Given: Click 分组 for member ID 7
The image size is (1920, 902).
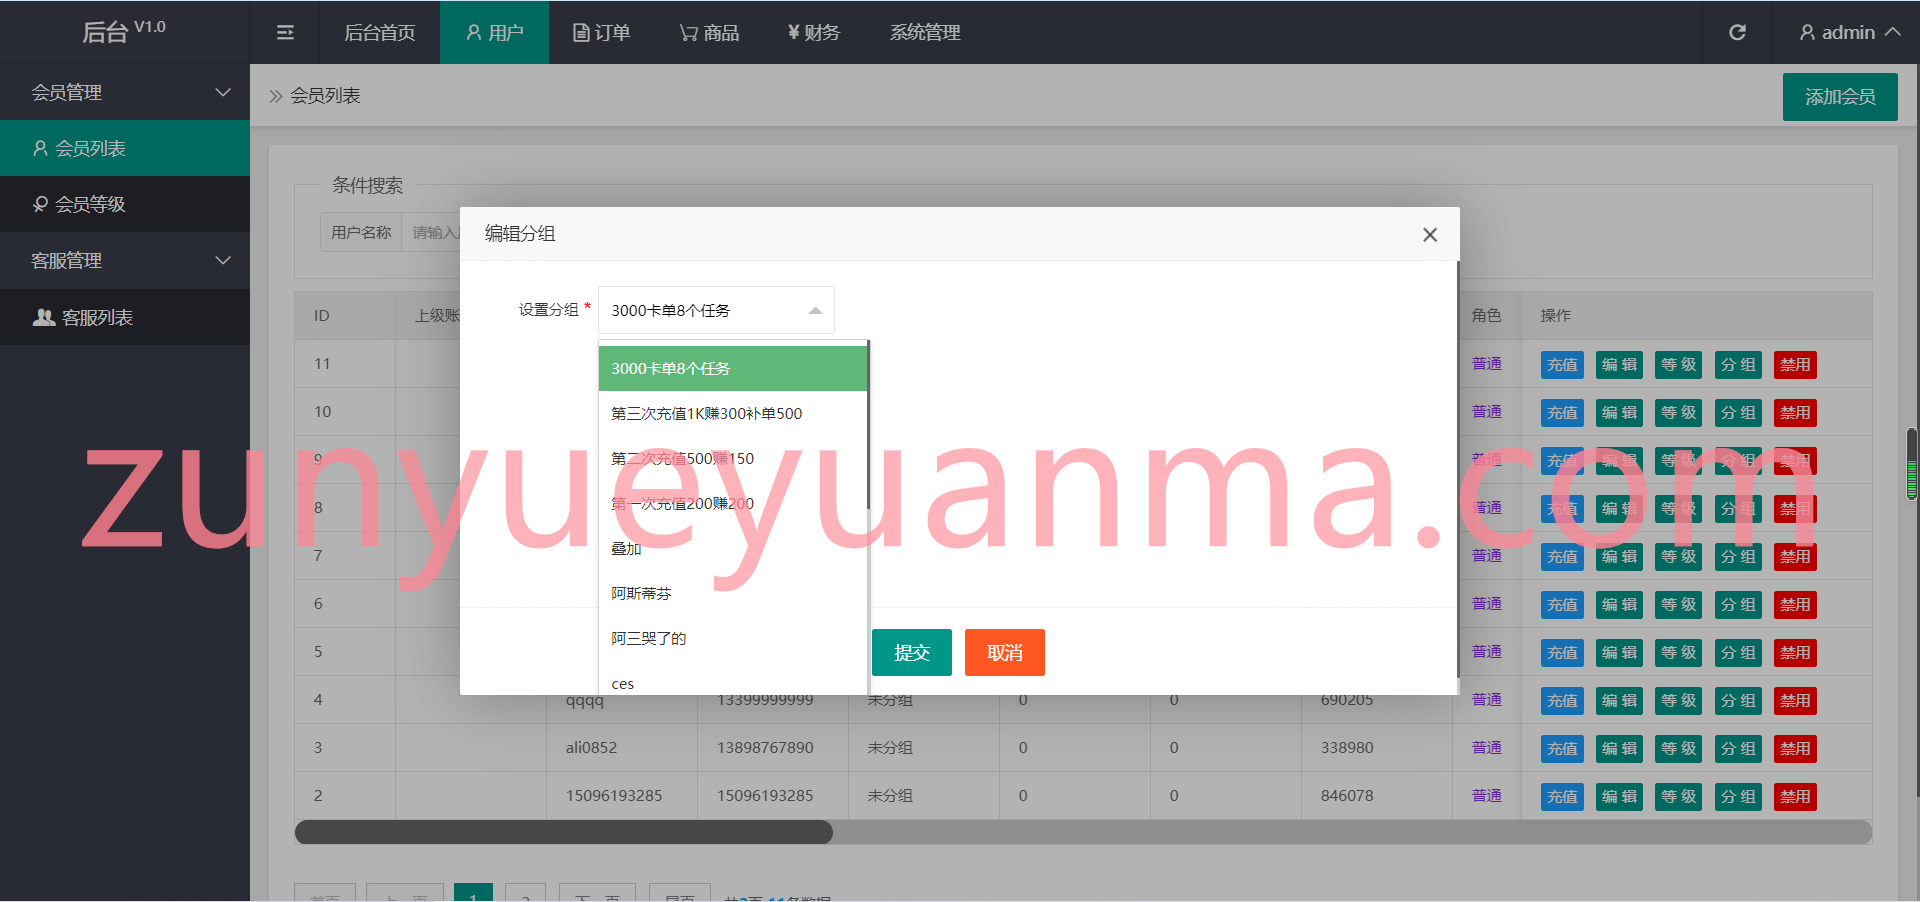Looking at the screenshot, I should pos(1738,557).
